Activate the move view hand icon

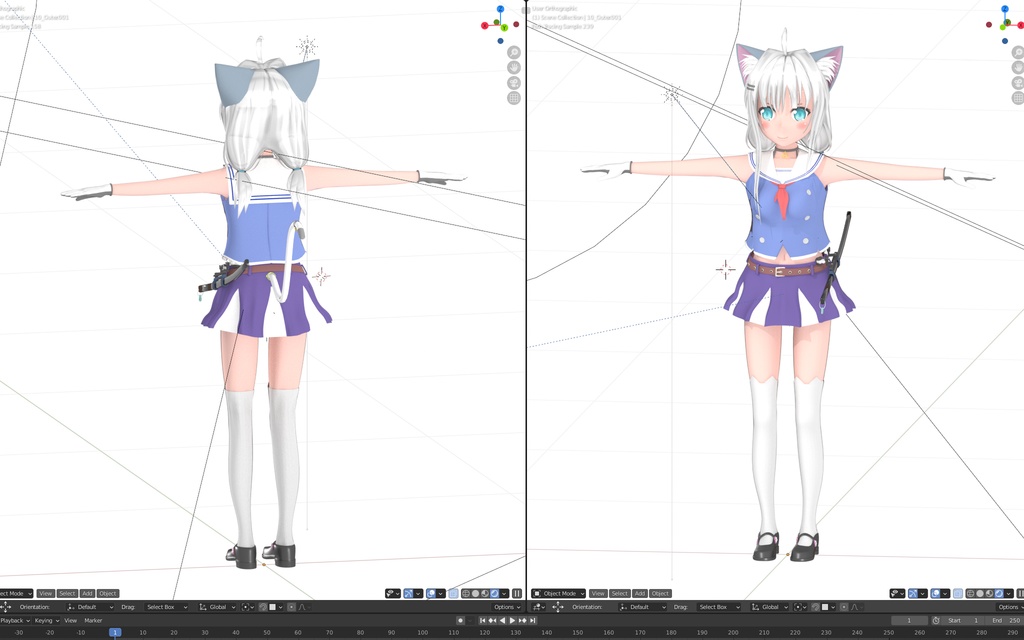514,69
